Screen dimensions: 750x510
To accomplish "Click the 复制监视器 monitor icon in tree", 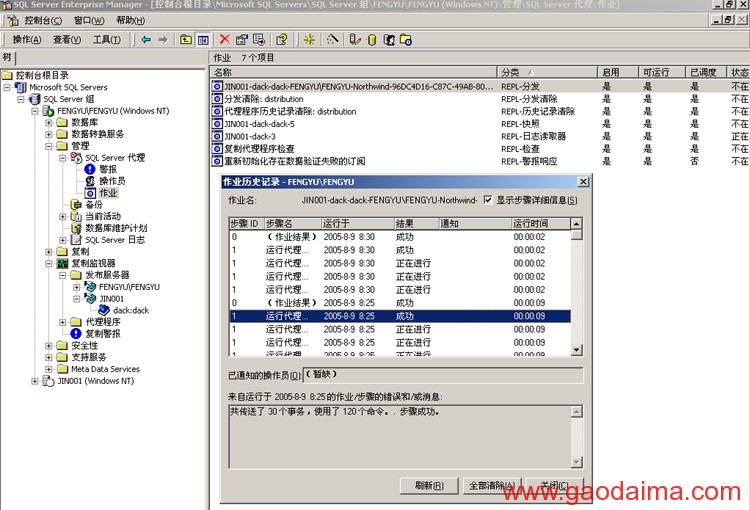I will 62,263.
